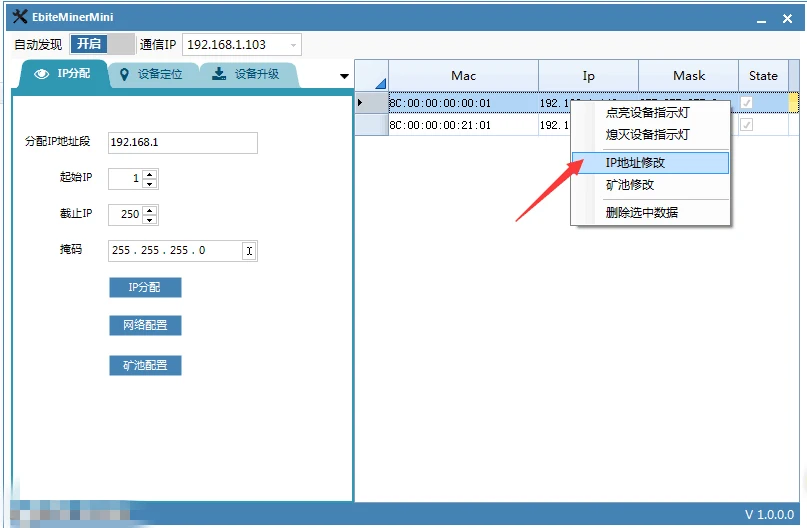Choose 点亮设备指示灯 from context menu

point(651,113)
